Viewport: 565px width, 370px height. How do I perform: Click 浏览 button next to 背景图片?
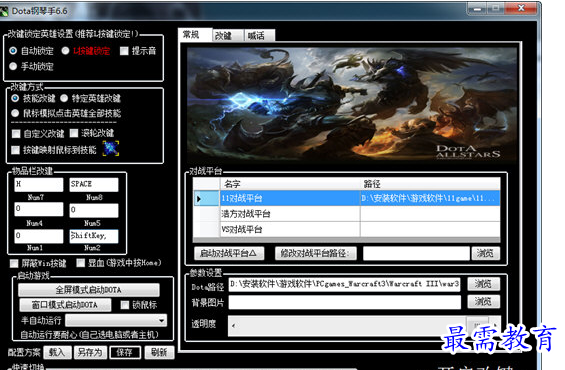484,302
